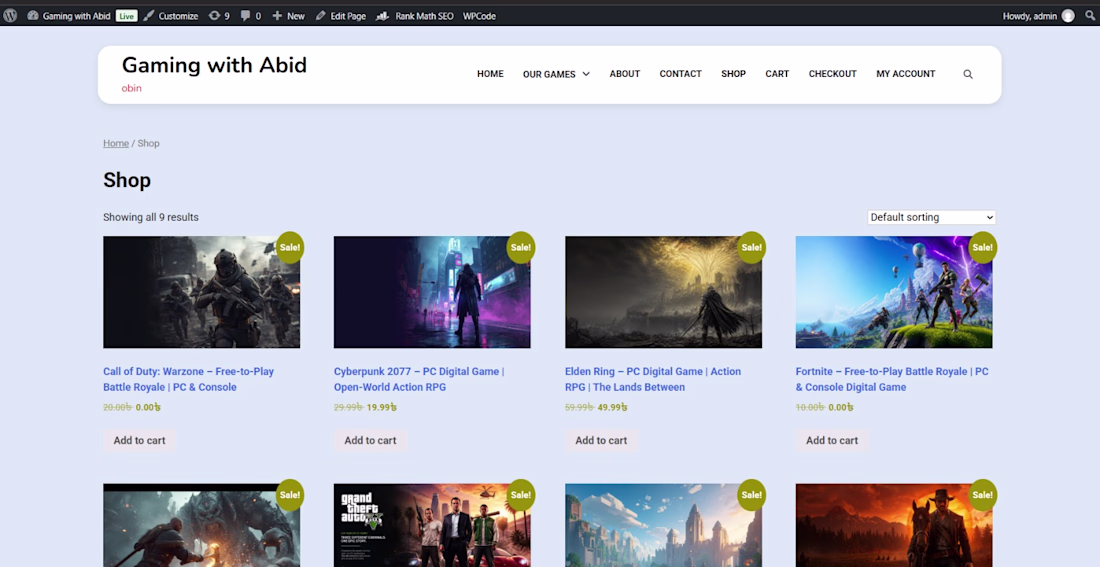The image size is (1100, 567).
Task: Click Sale badge on GTA V product
Action: pyautogui.click(x=521, y=495)
